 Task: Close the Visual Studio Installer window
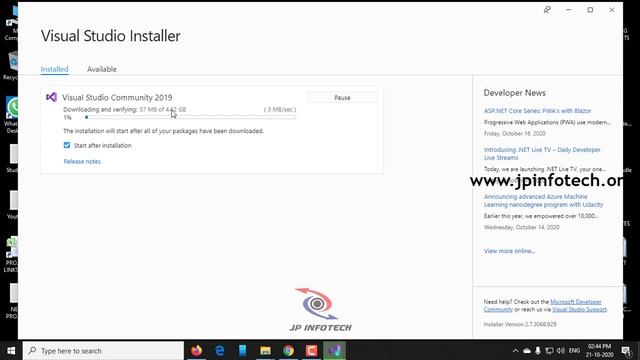pyautogui.click(x=612, y=10)
